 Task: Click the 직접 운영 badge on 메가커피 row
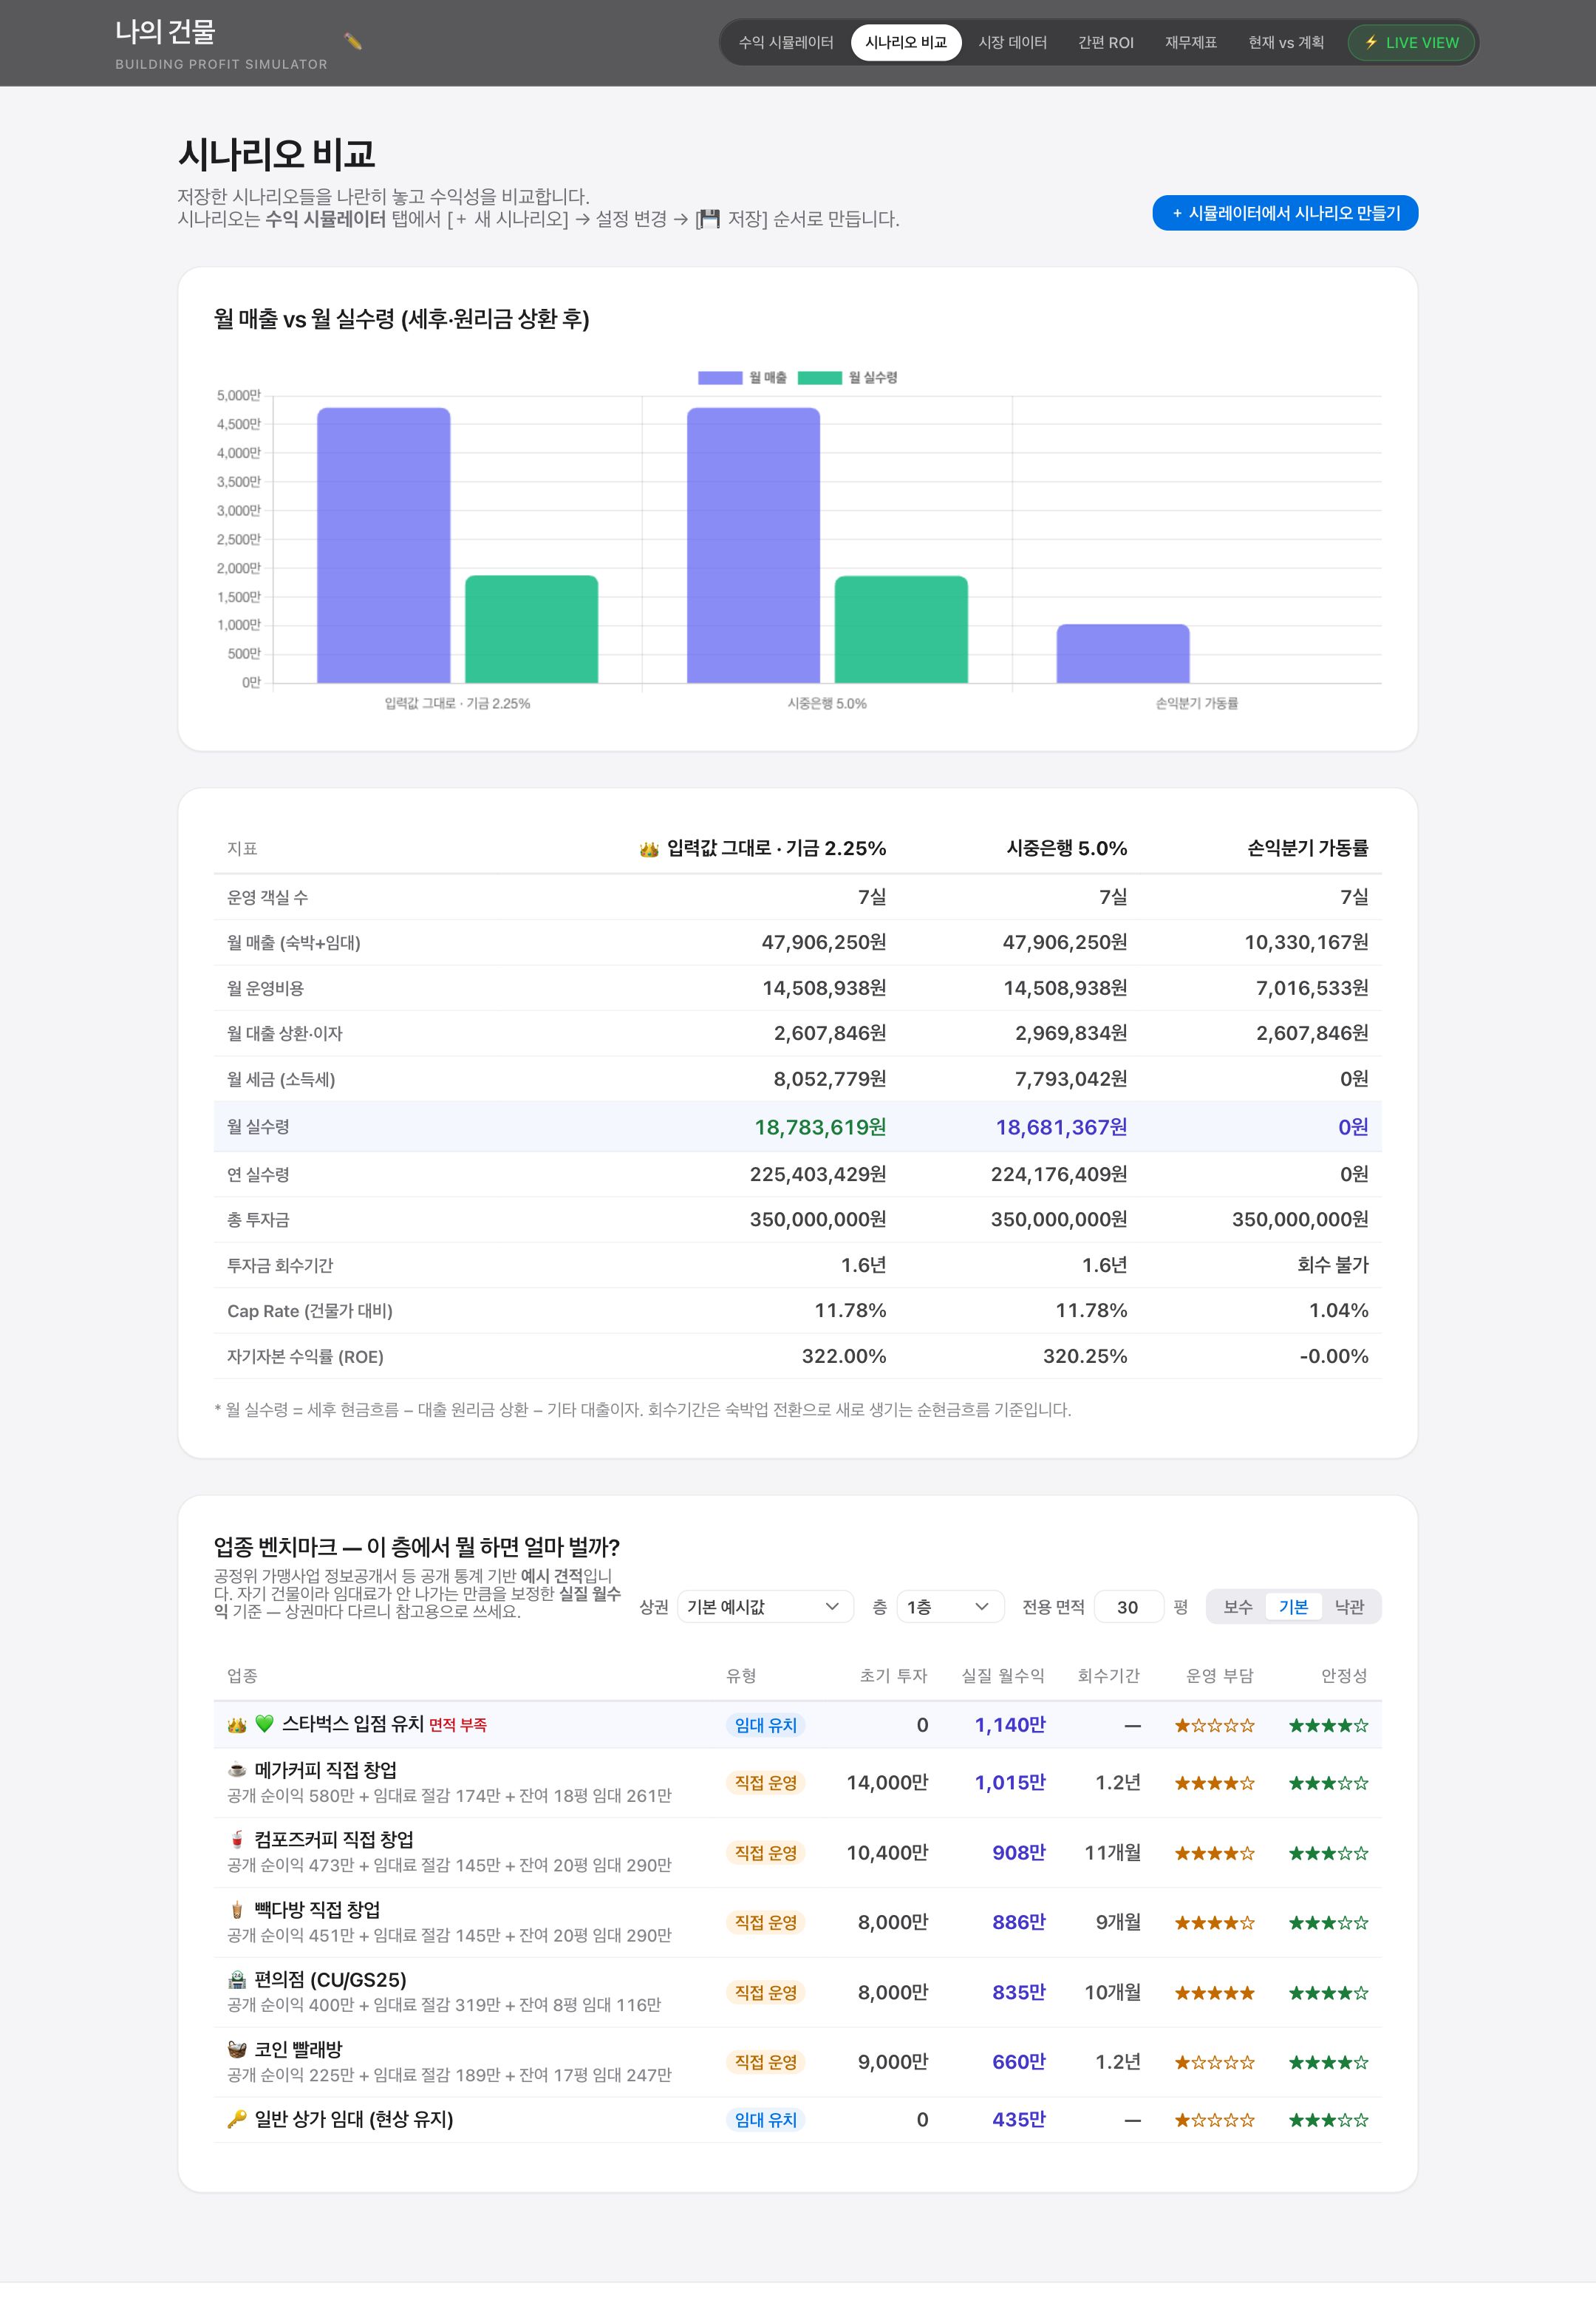pyautogui.click(x=766, y=1782)
